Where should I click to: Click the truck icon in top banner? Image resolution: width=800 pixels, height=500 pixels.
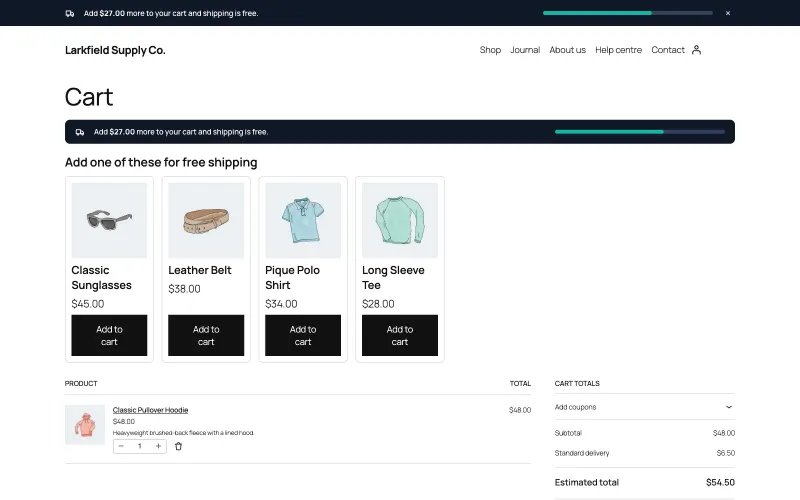(x=70, y=14)
